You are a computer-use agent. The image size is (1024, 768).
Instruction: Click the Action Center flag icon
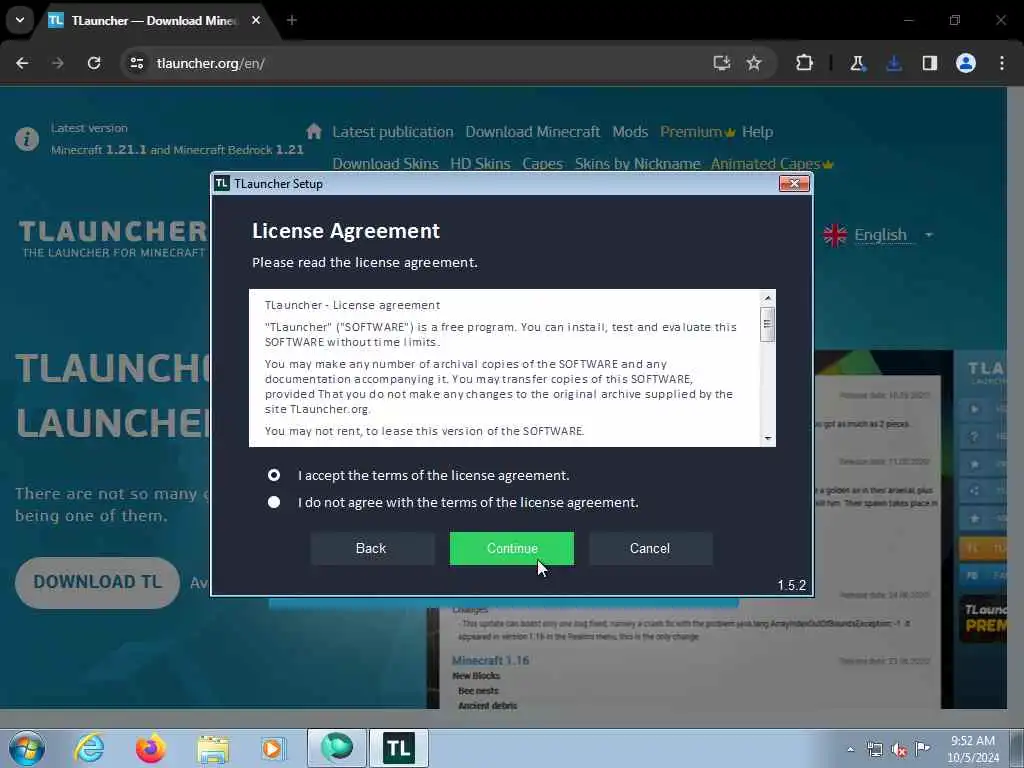coord(922,748)
